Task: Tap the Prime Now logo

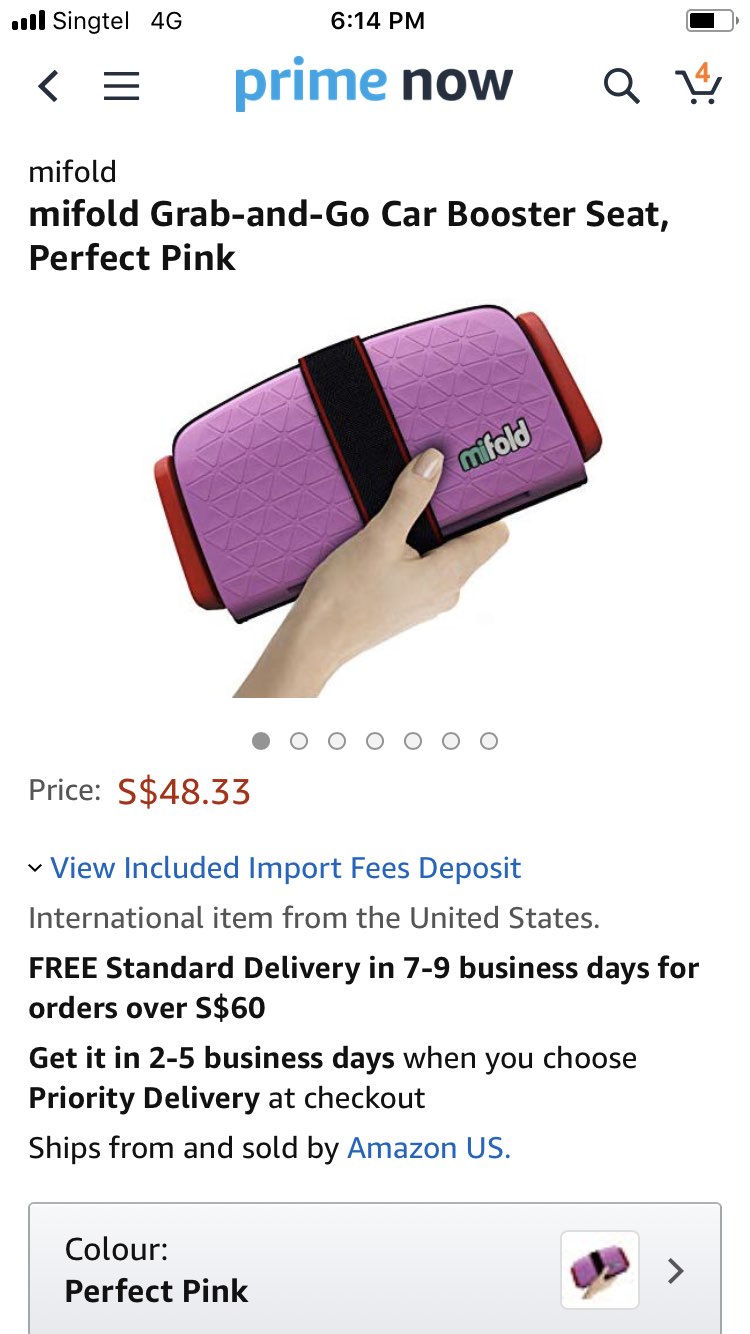Action: pyautogui.click(x=373, y=87)
